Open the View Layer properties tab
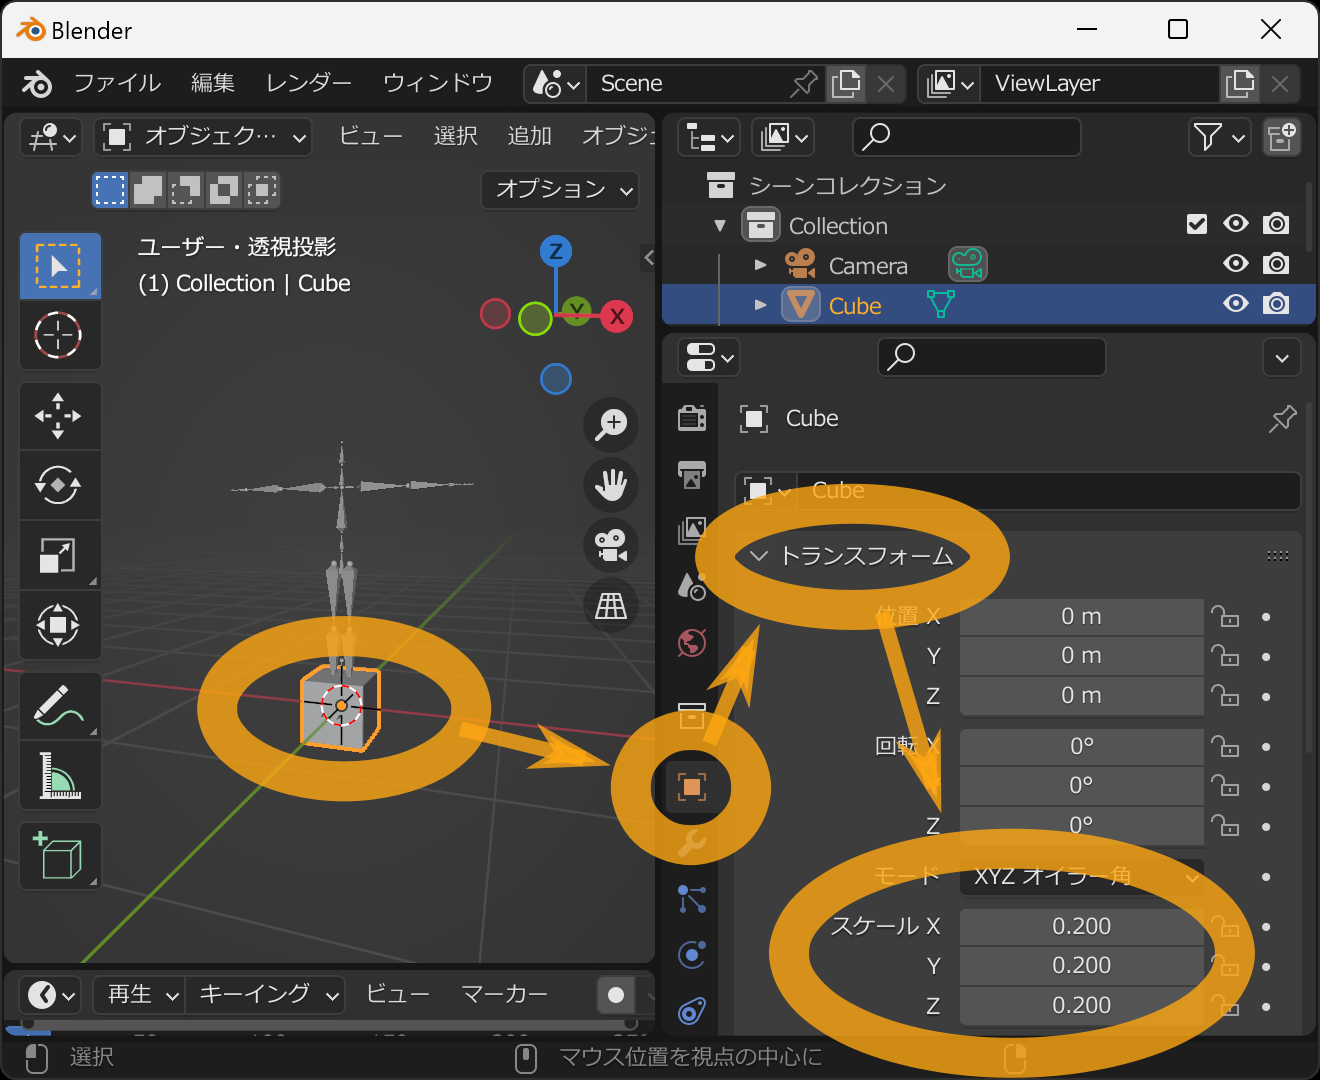The image size is (1320, 1080). pyautogui.click(x=692, y=530)
